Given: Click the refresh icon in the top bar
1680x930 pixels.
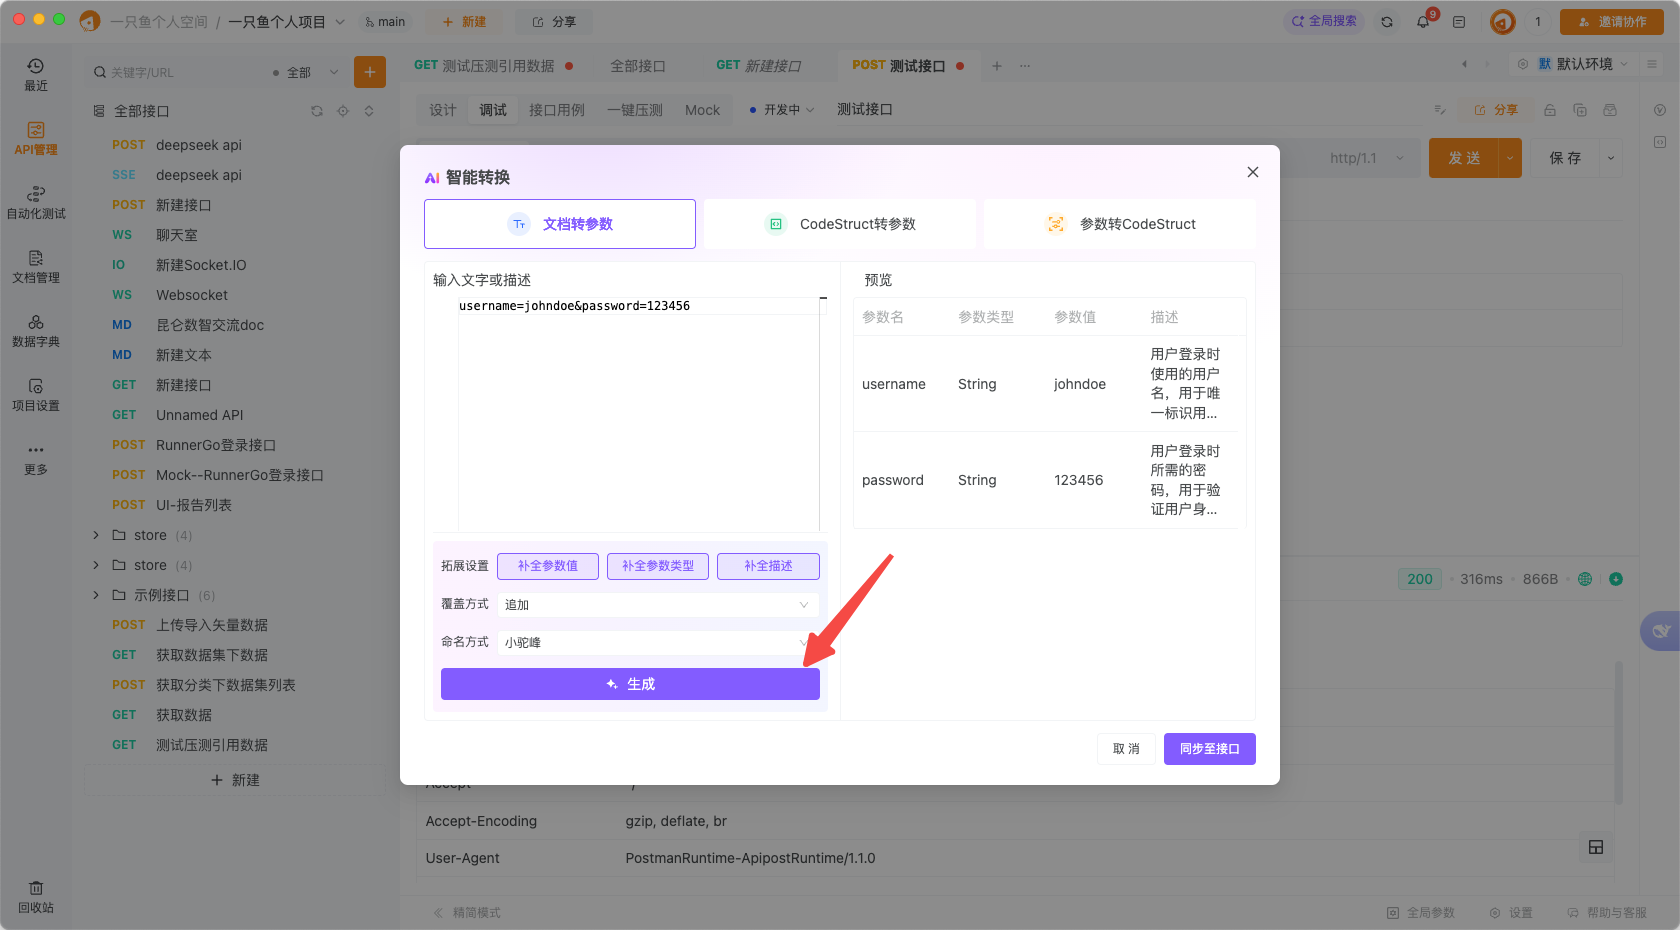Looking at the screenshot, I should (x=1387, y=20).
